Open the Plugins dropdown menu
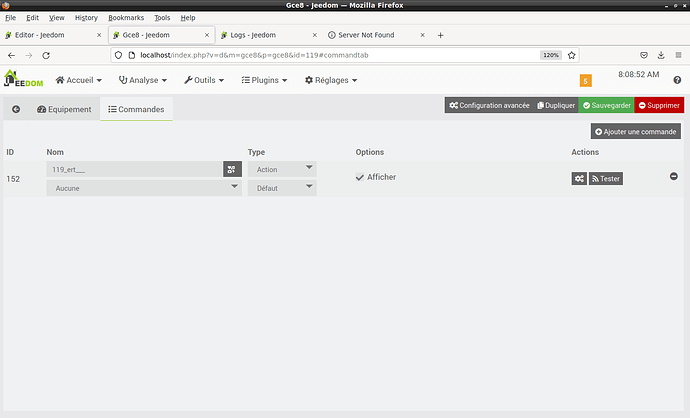 pos(264,80)
